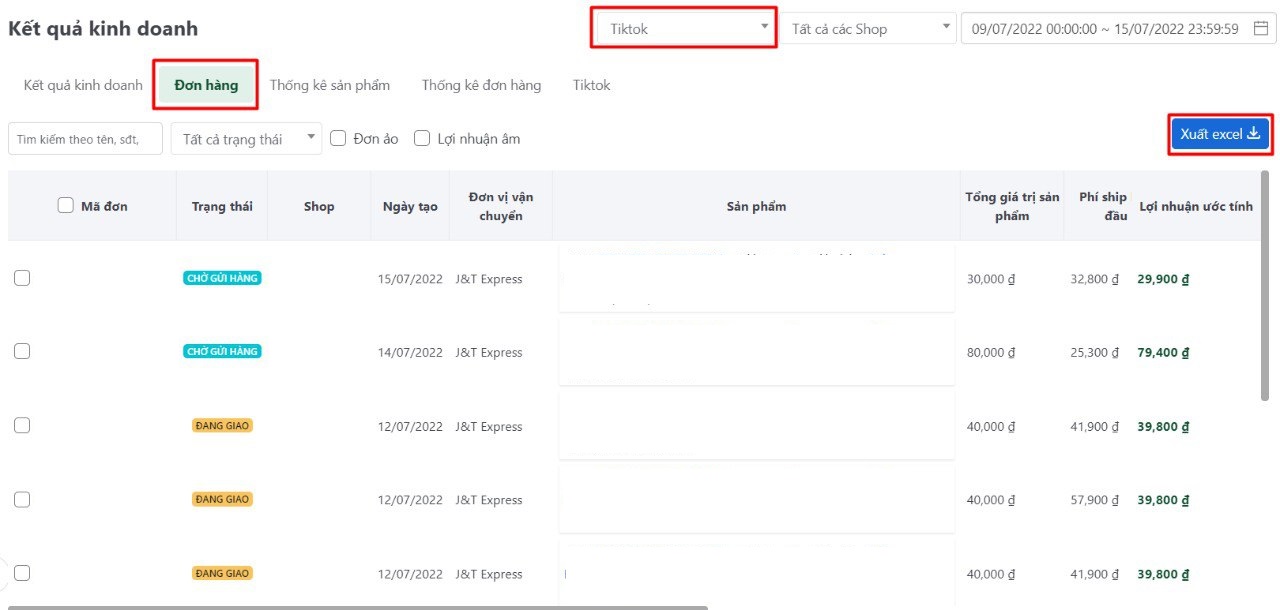
Task: Open the 'Tất cả trạng thái' status filter
Action: pyautogui.click(x=246, y=139)
